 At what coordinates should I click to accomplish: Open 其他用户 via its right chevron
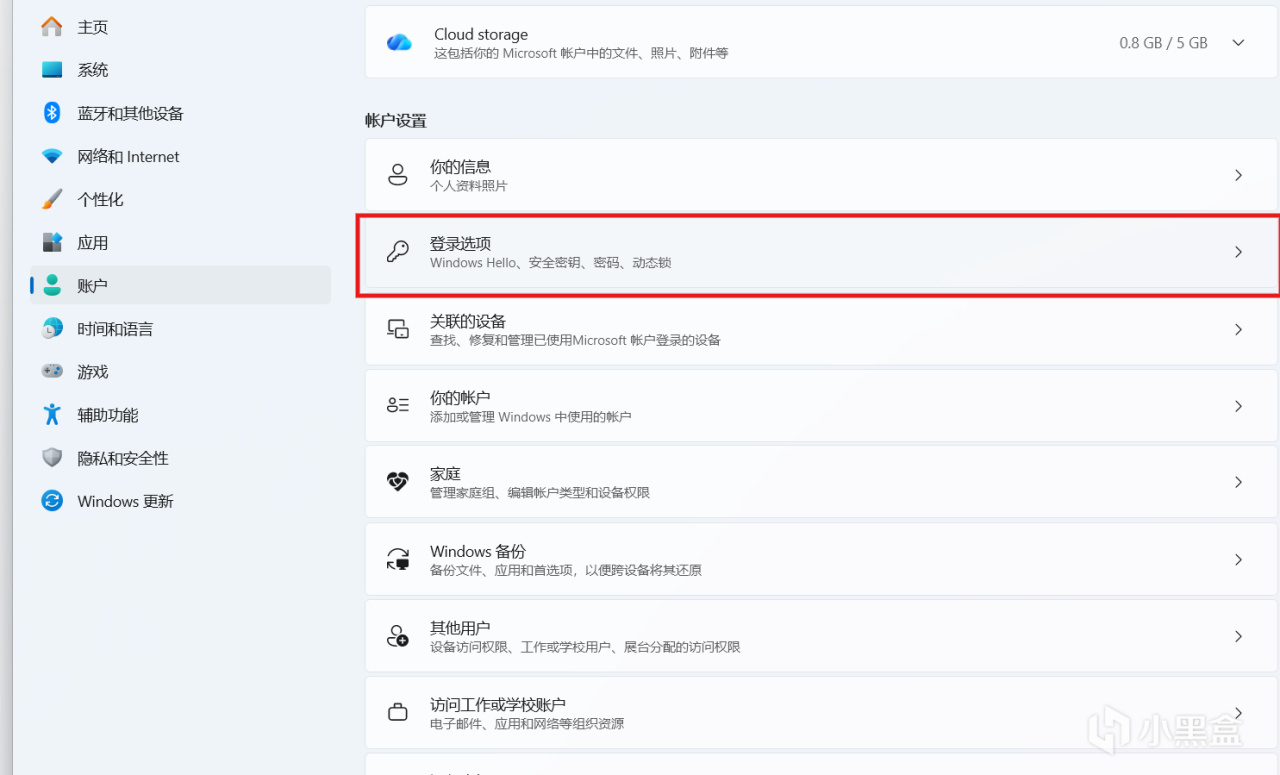pos(1238,636)
